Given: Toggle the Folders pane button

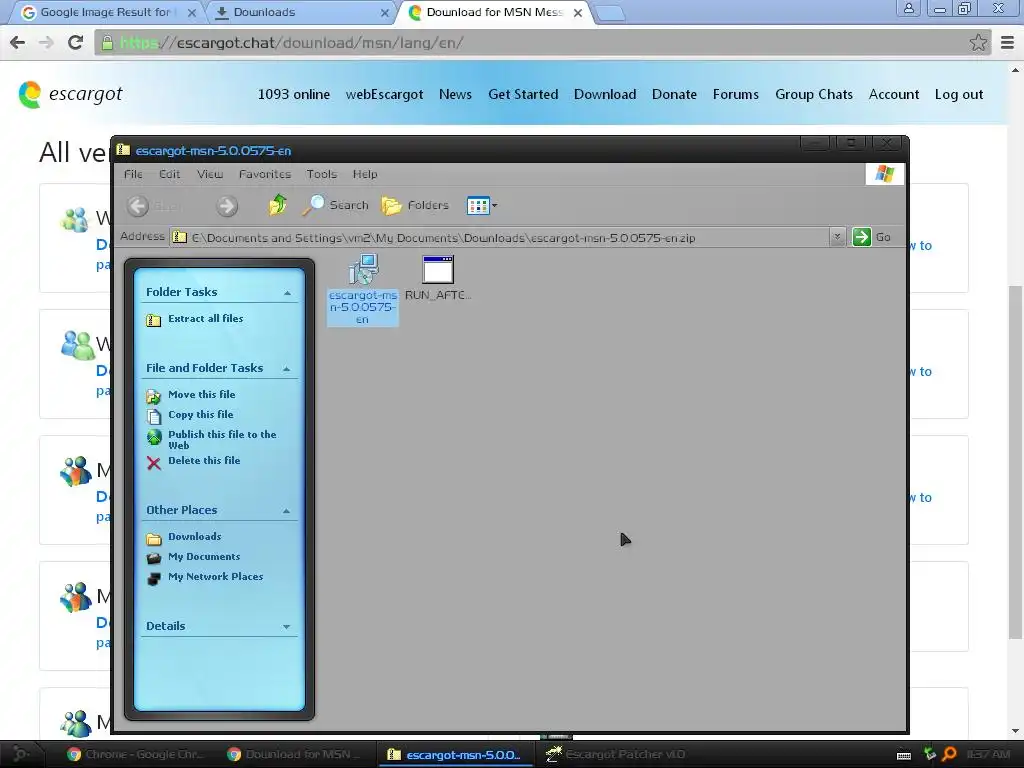Looking at the screenshot, I should coord(415,205).
